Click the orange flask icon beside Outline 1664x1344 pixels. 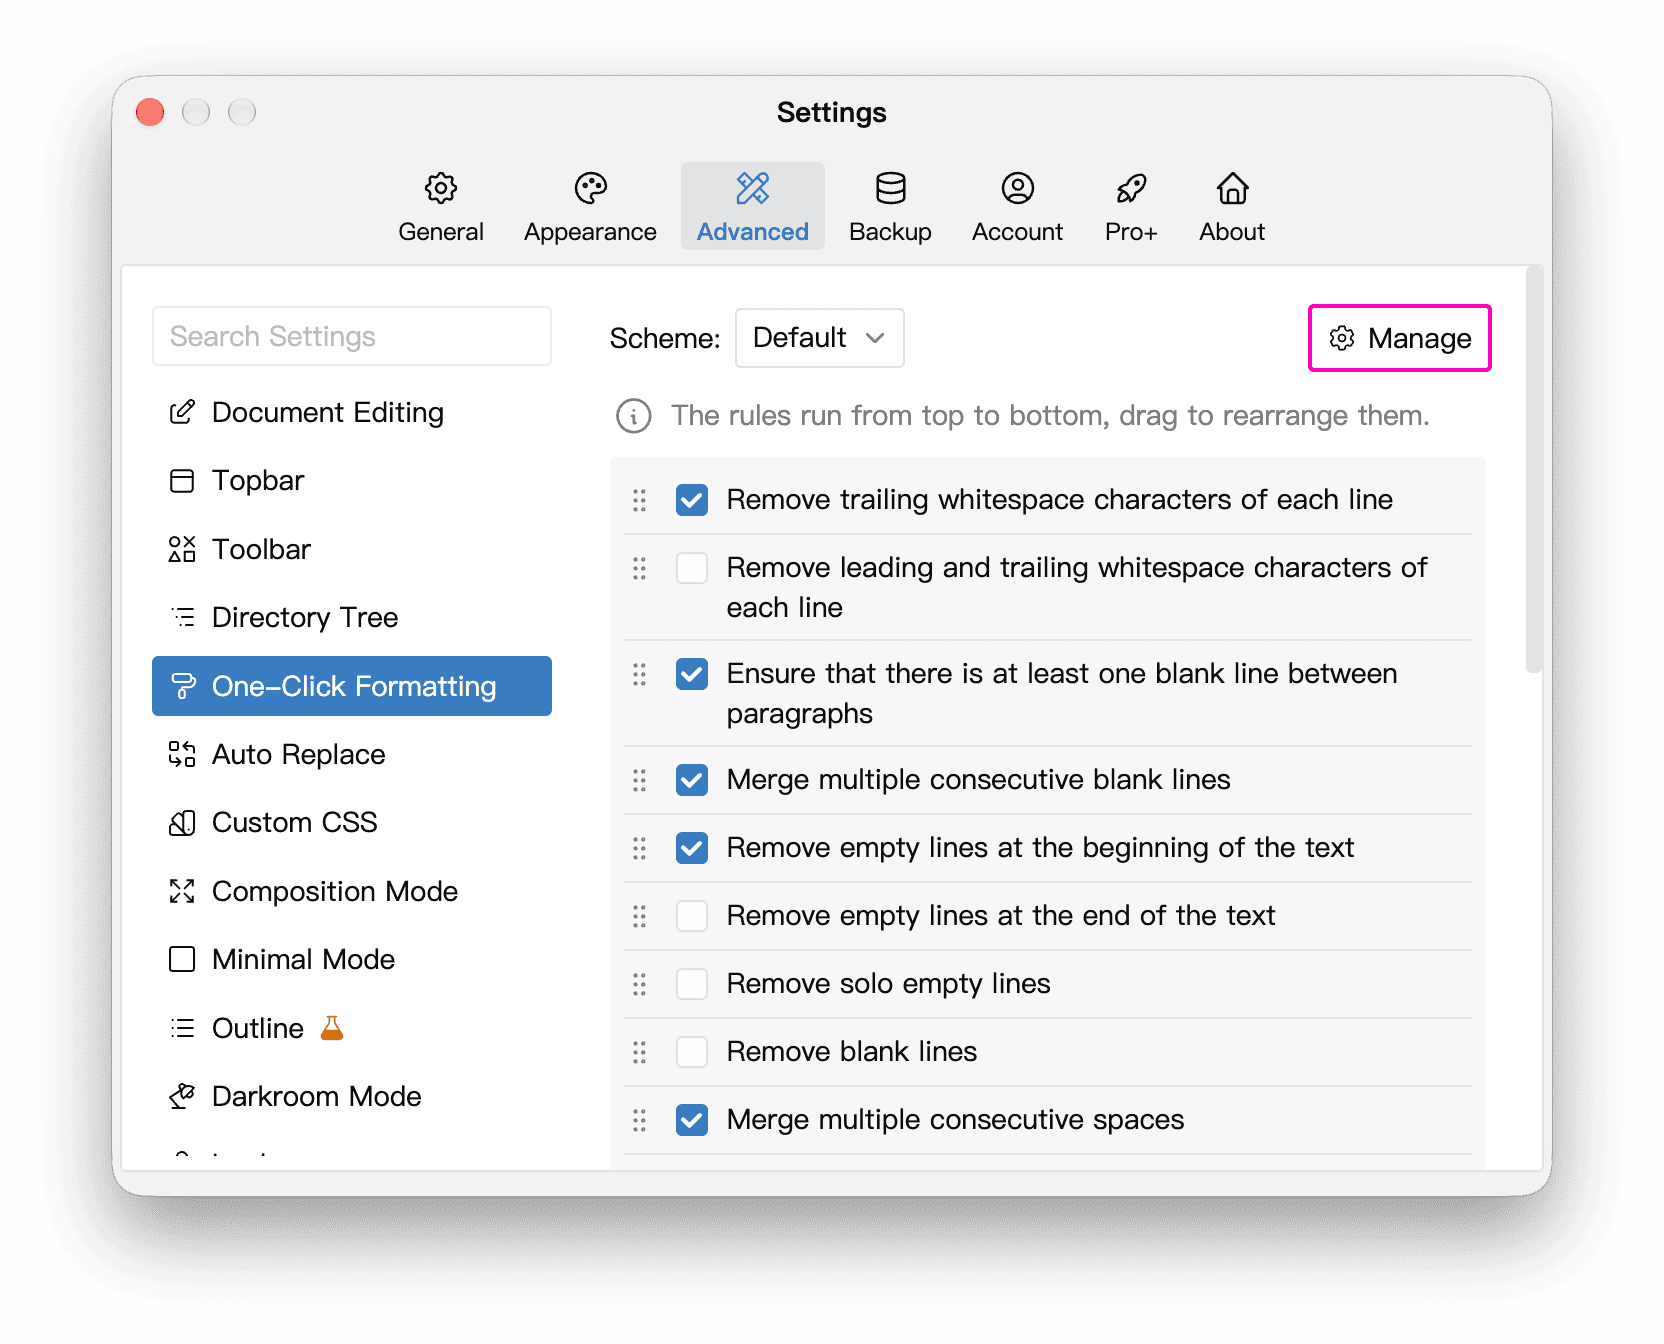[x=332, y=1027]
